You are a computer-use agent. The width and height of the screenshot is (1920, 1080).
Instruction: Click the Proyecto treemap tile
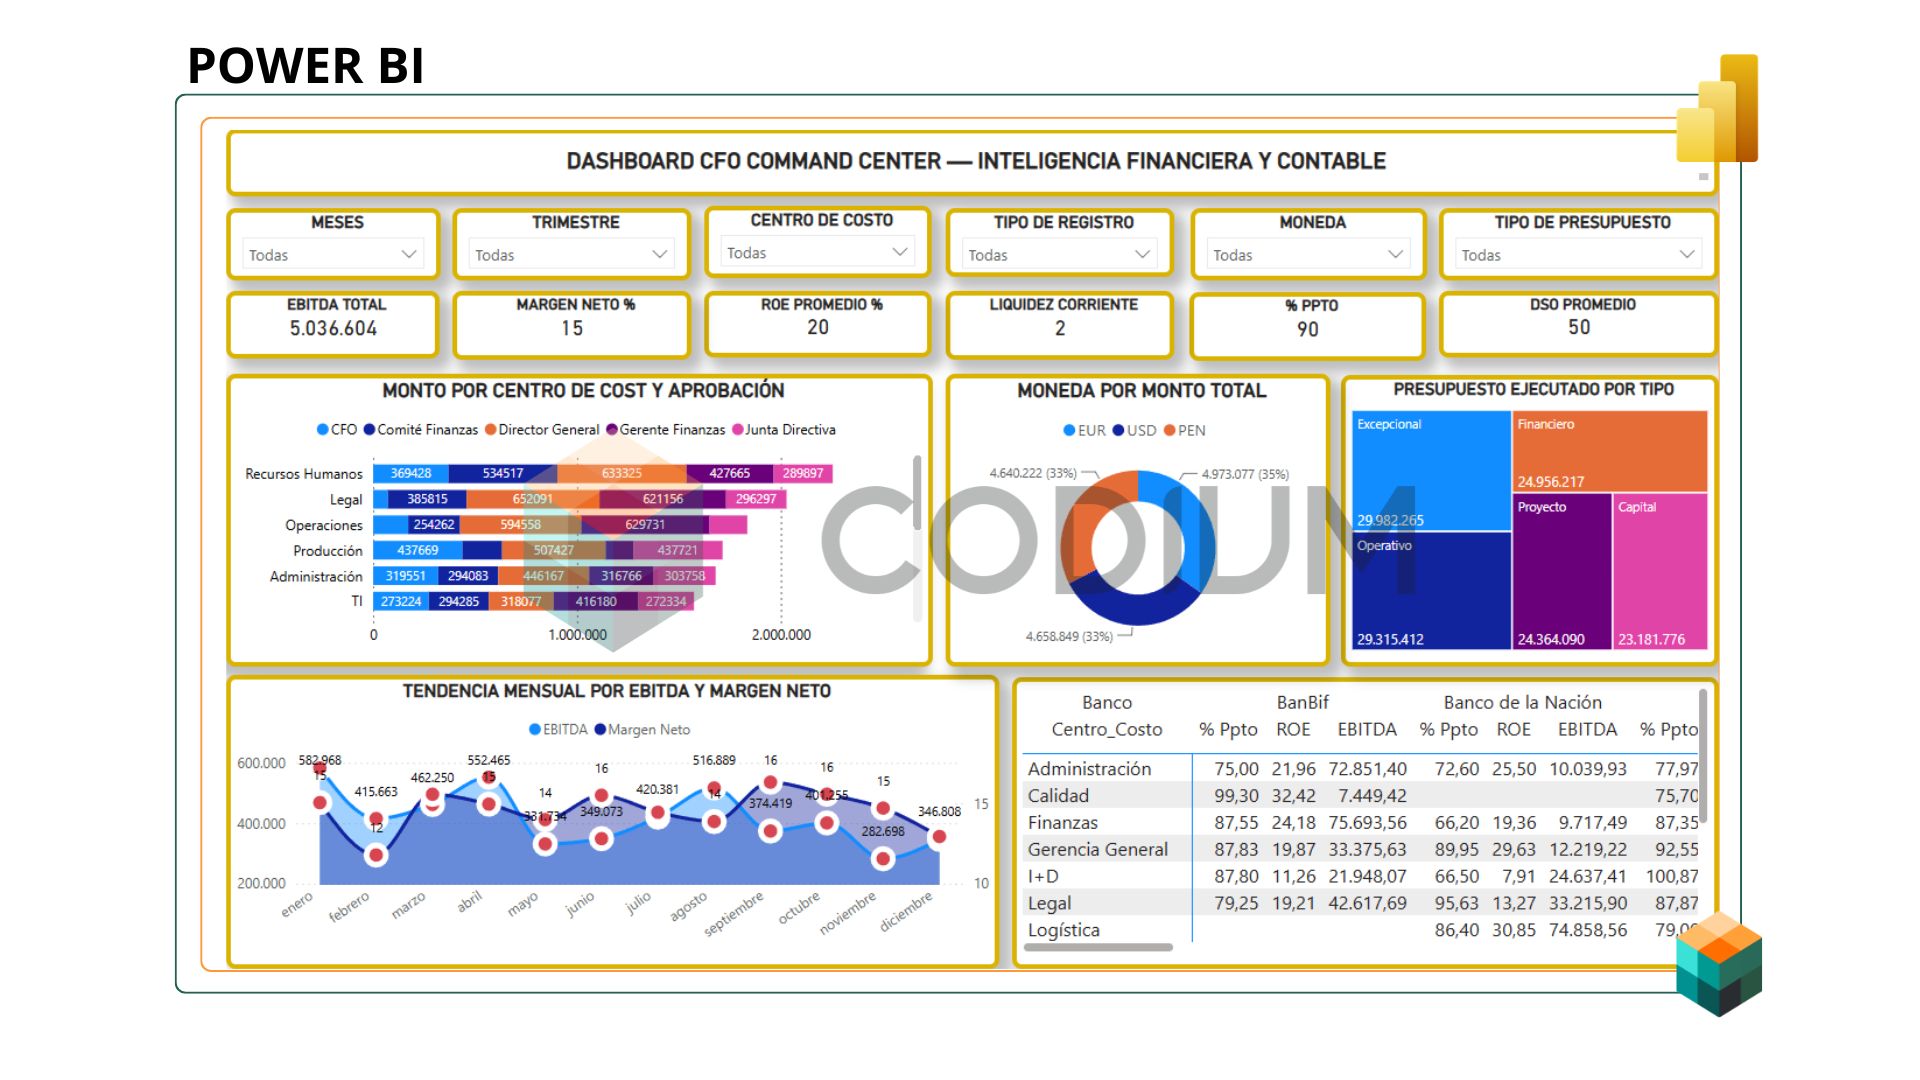click(1562, 572)
